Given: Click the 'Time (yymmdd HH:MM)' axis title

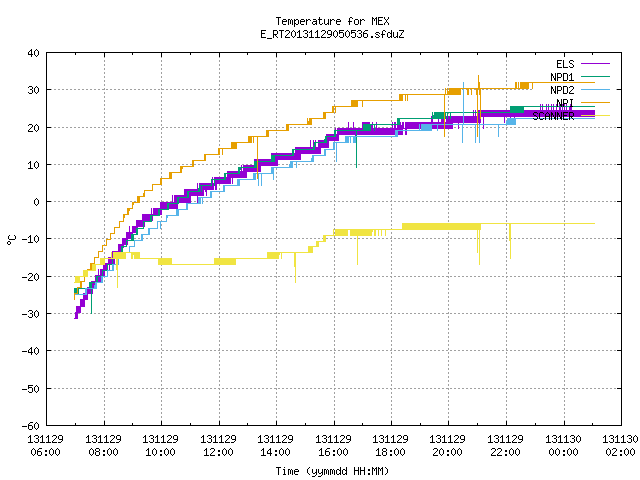Looking at the screenshot, I should (332, 471).
